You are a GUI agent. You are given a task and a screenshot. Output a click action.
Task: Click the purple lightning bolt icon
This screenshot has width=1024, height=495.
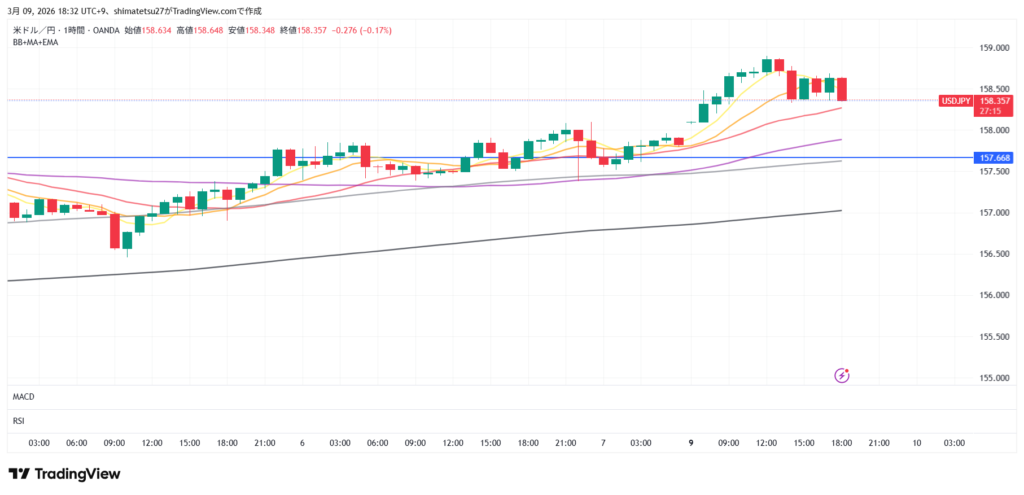tap(842, 376)
